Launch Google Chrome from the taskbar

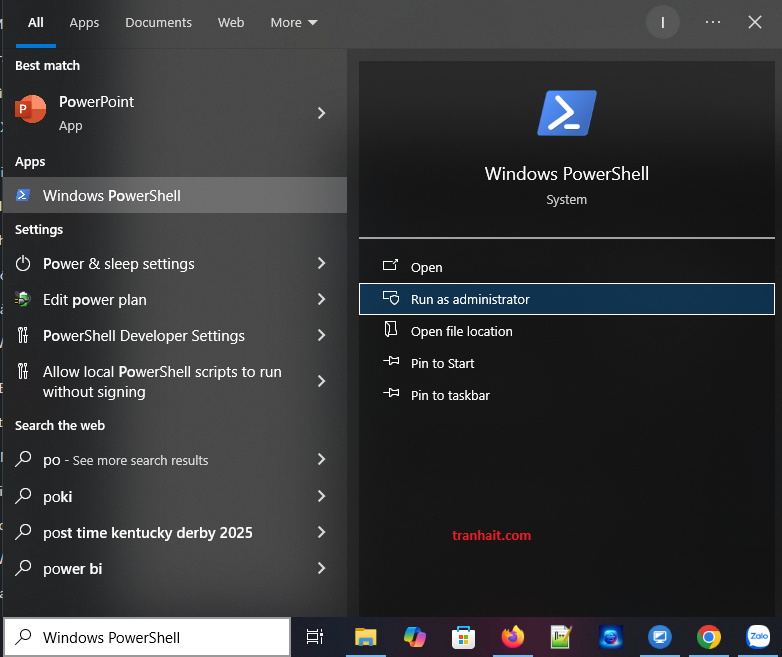pyautogui.click(x=709, y=637)
